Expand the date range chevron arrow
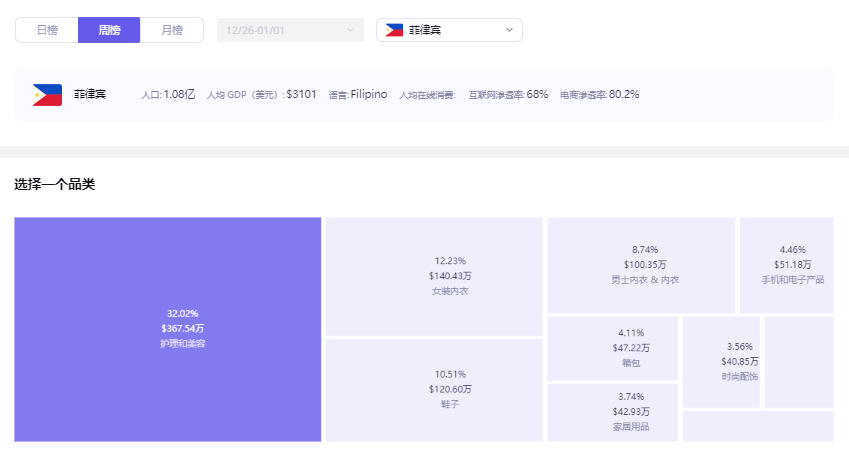849x462 pixels. coord(350,30)
